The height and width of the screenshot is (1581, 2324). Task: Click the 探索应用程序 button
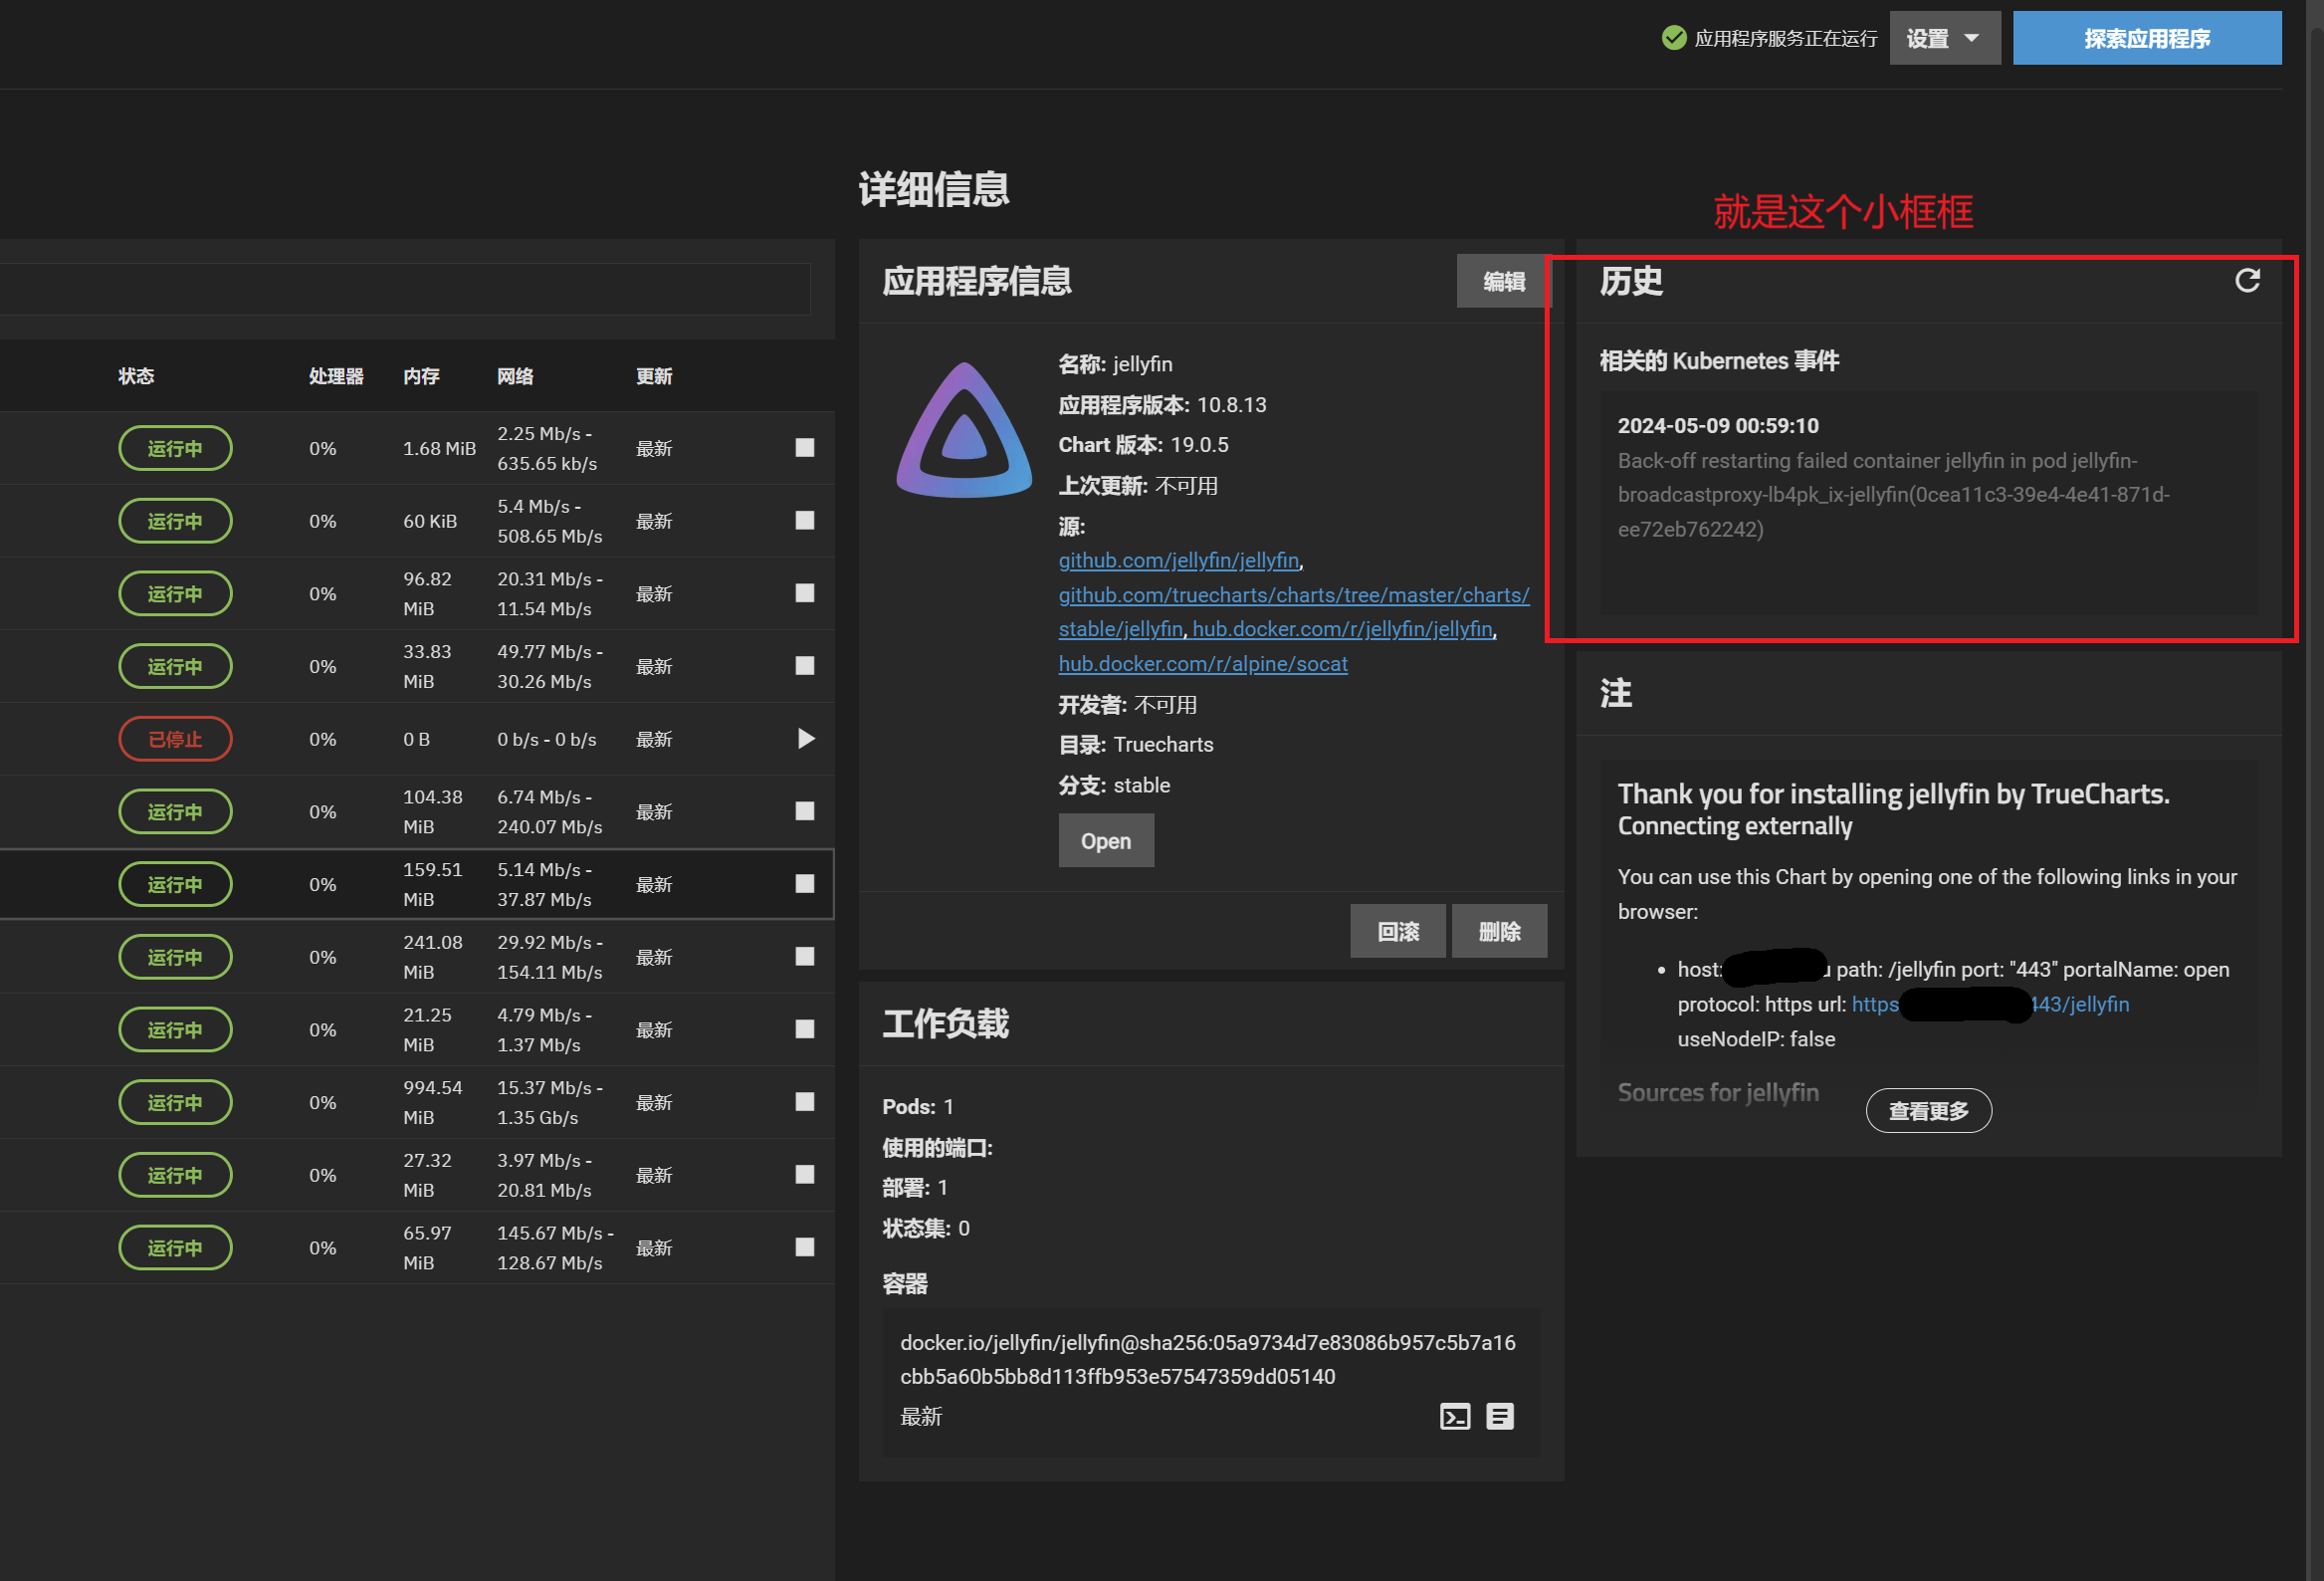[2146, 38]
